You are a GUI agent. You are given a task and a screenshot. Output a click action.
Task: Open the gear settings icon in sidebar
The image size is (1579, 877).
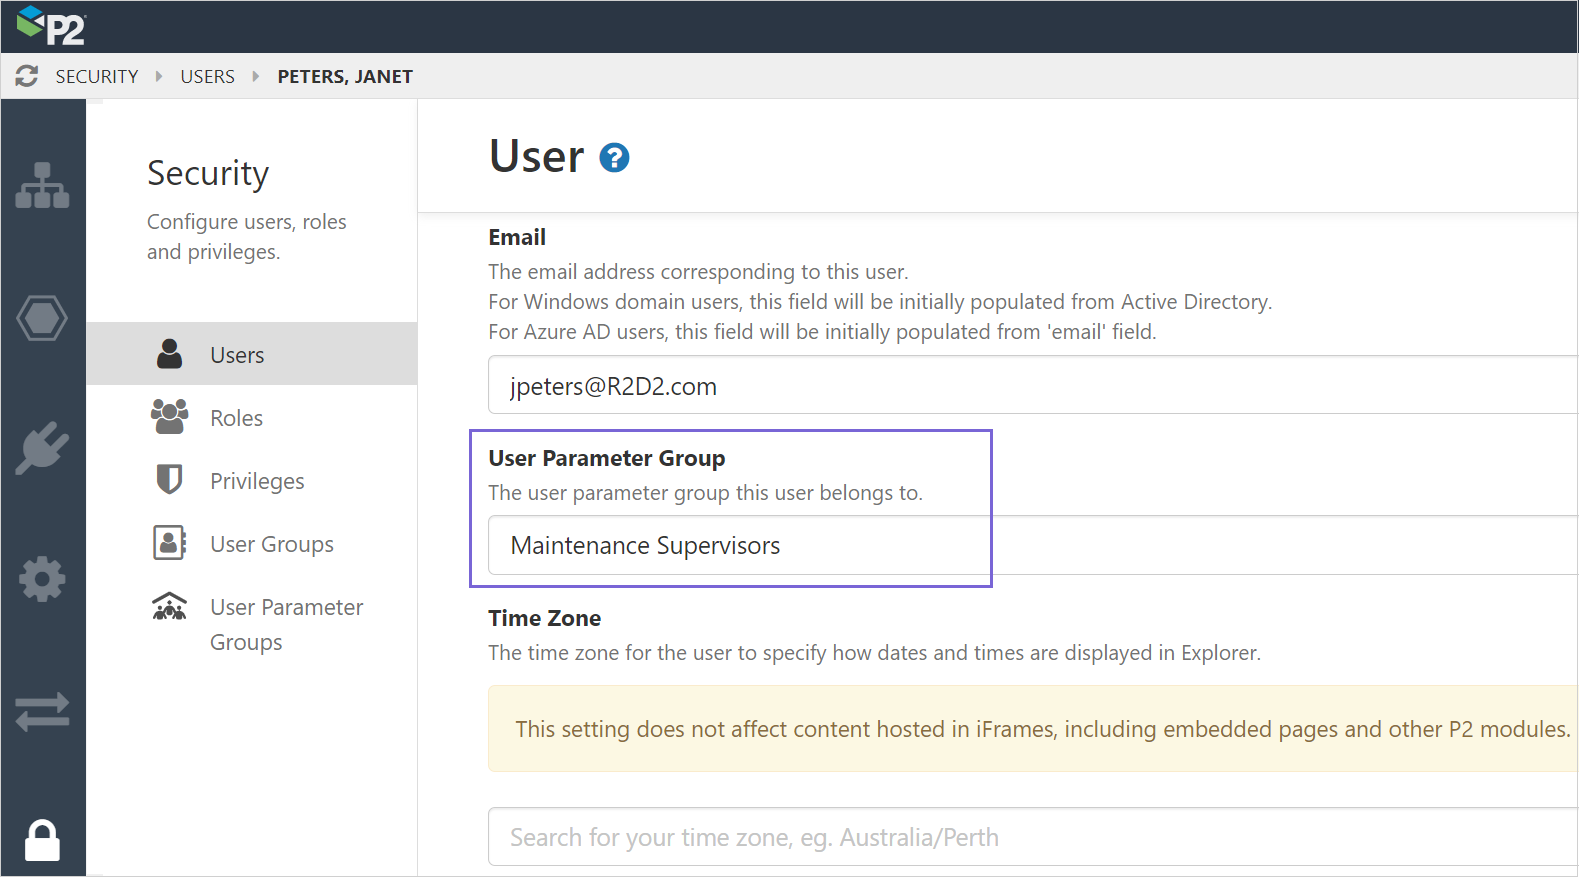(x=42, y=579)
